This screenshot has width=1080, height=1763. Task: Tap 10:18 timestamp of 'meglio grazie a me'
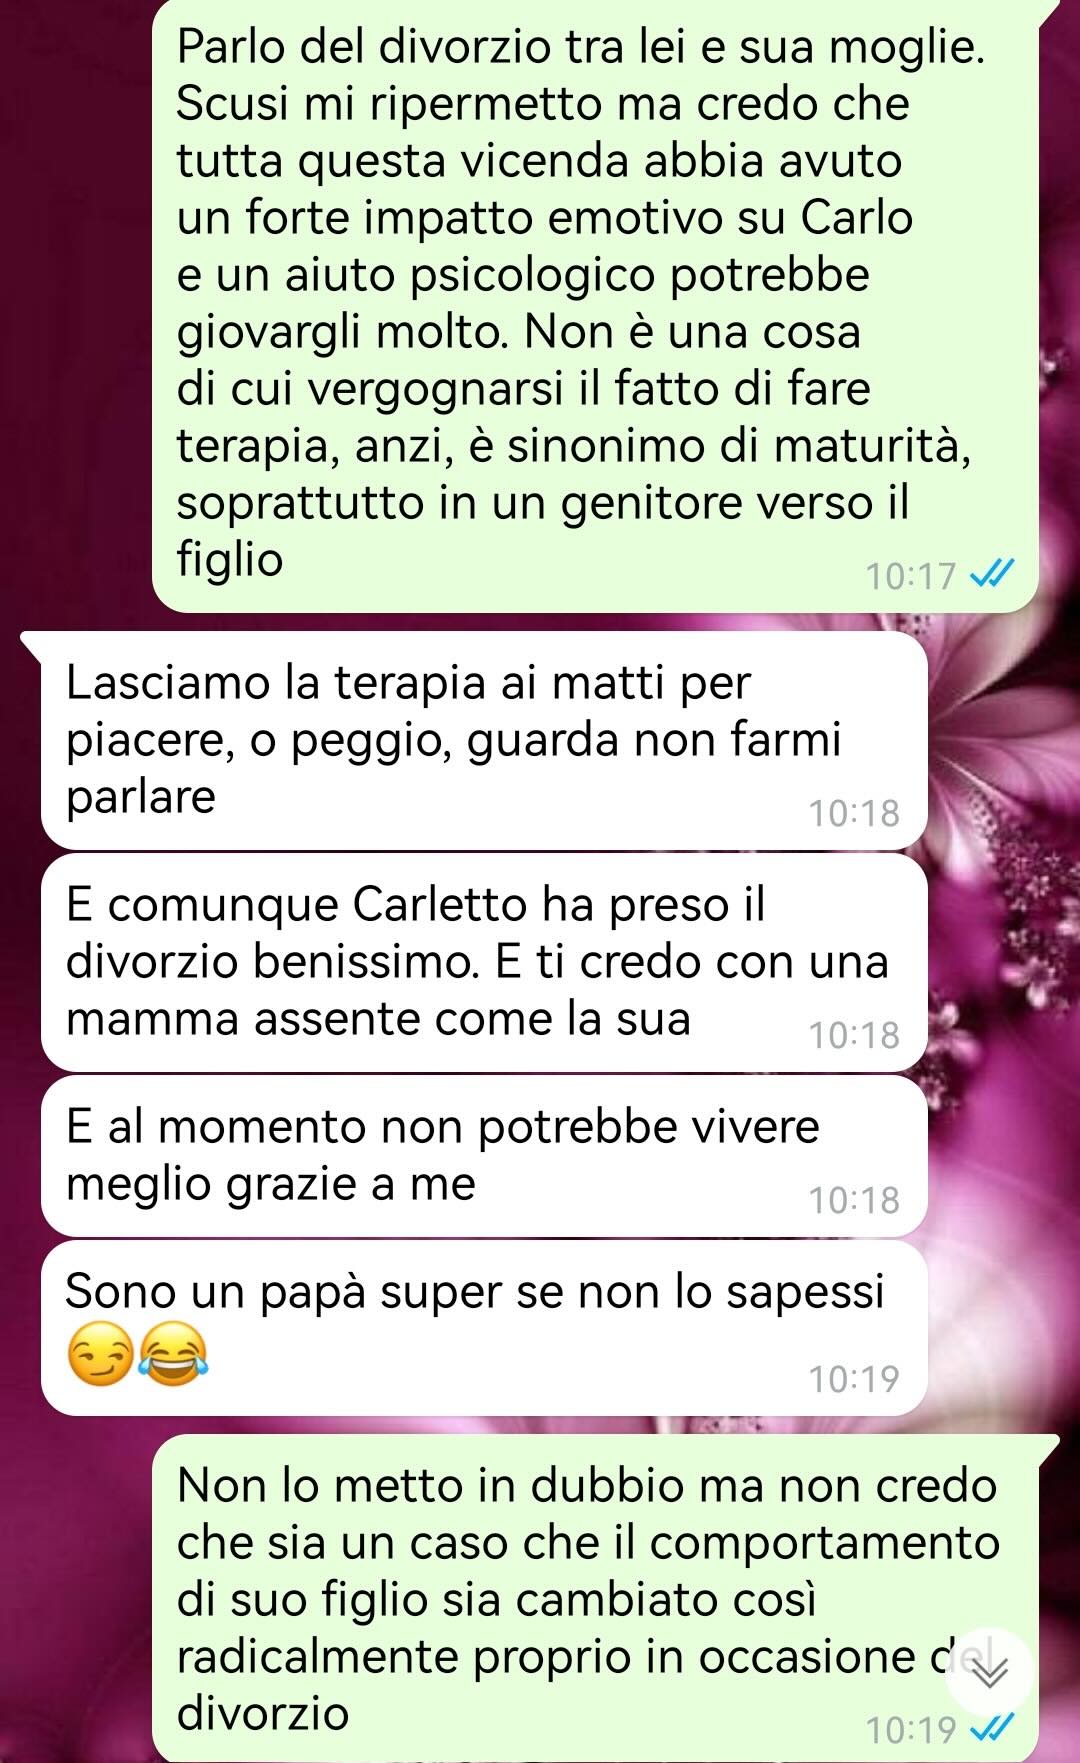coord(854,1201)
